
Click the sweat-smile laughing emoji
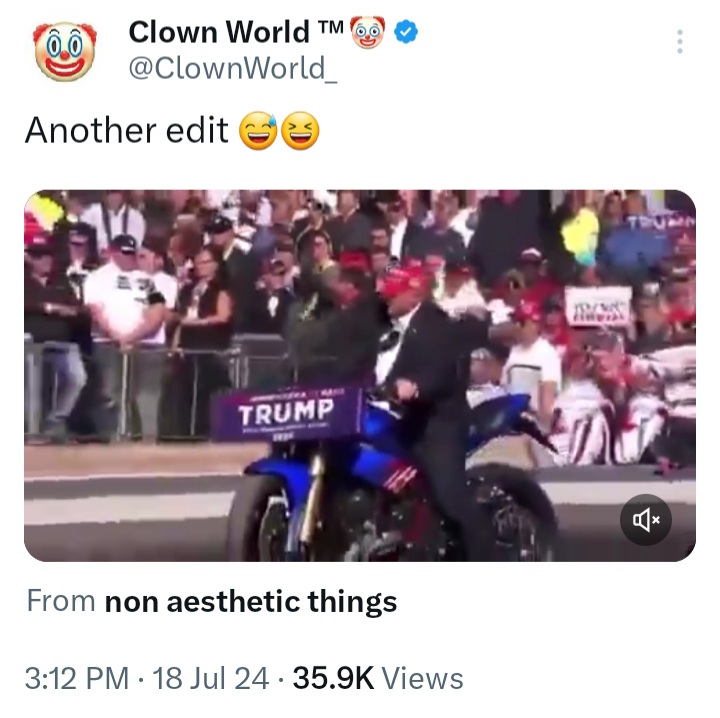(258, 131)
